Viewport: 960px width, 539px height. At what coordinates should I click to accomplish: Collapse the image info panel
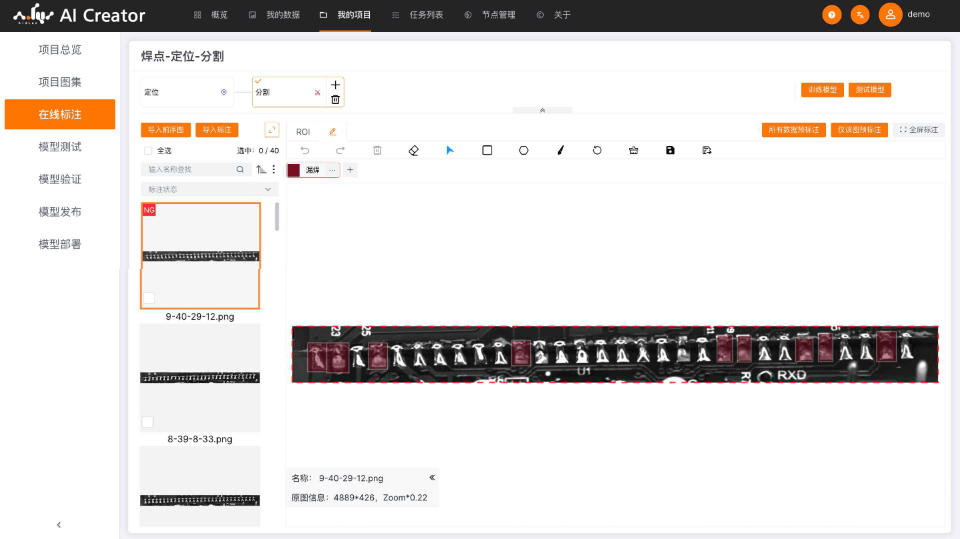pos(432,478)
